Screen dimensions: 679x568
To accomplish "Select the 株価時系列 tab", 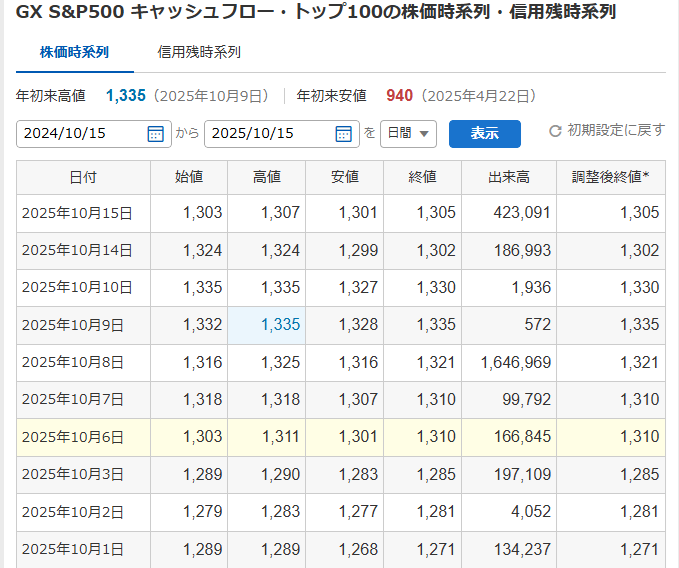I will (x=75, y=52).
